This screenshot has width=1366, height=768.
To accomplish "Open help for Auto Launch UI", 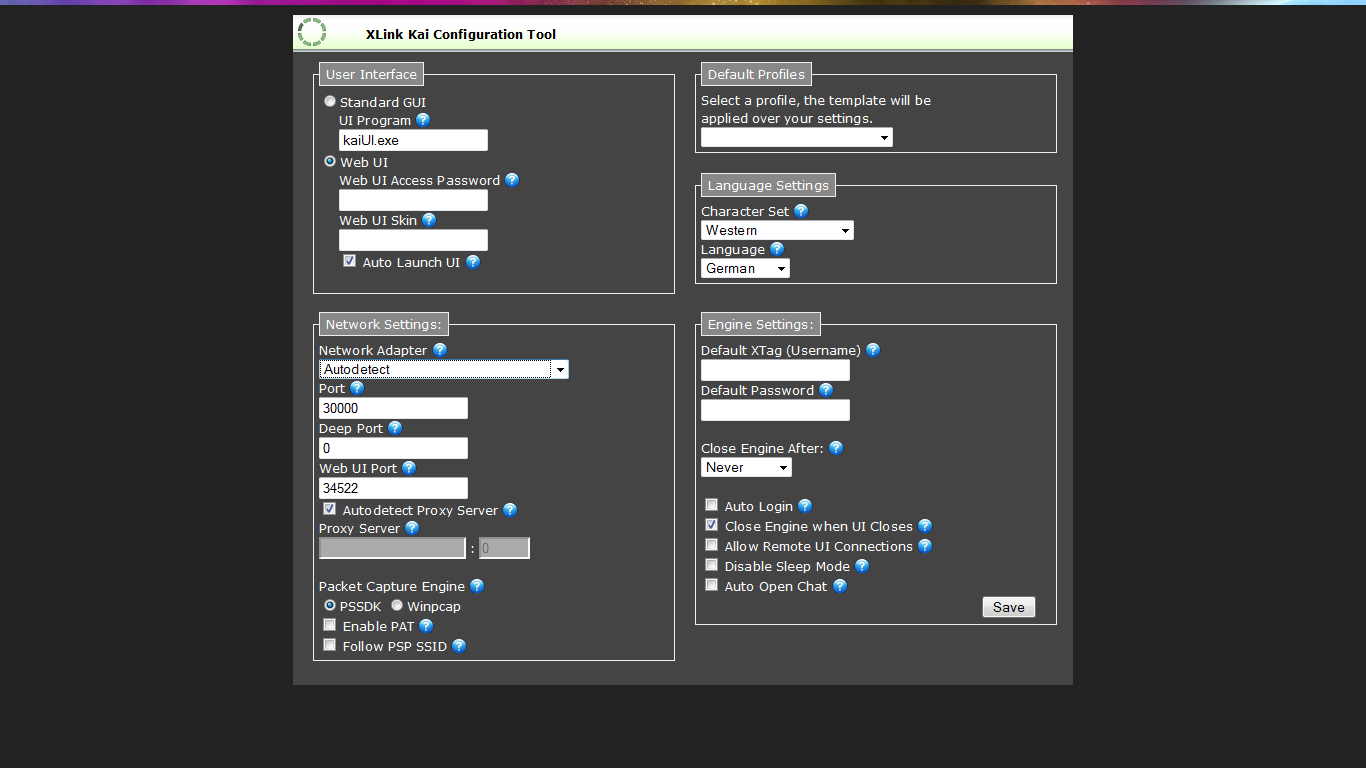I will (x=473, y=262).
